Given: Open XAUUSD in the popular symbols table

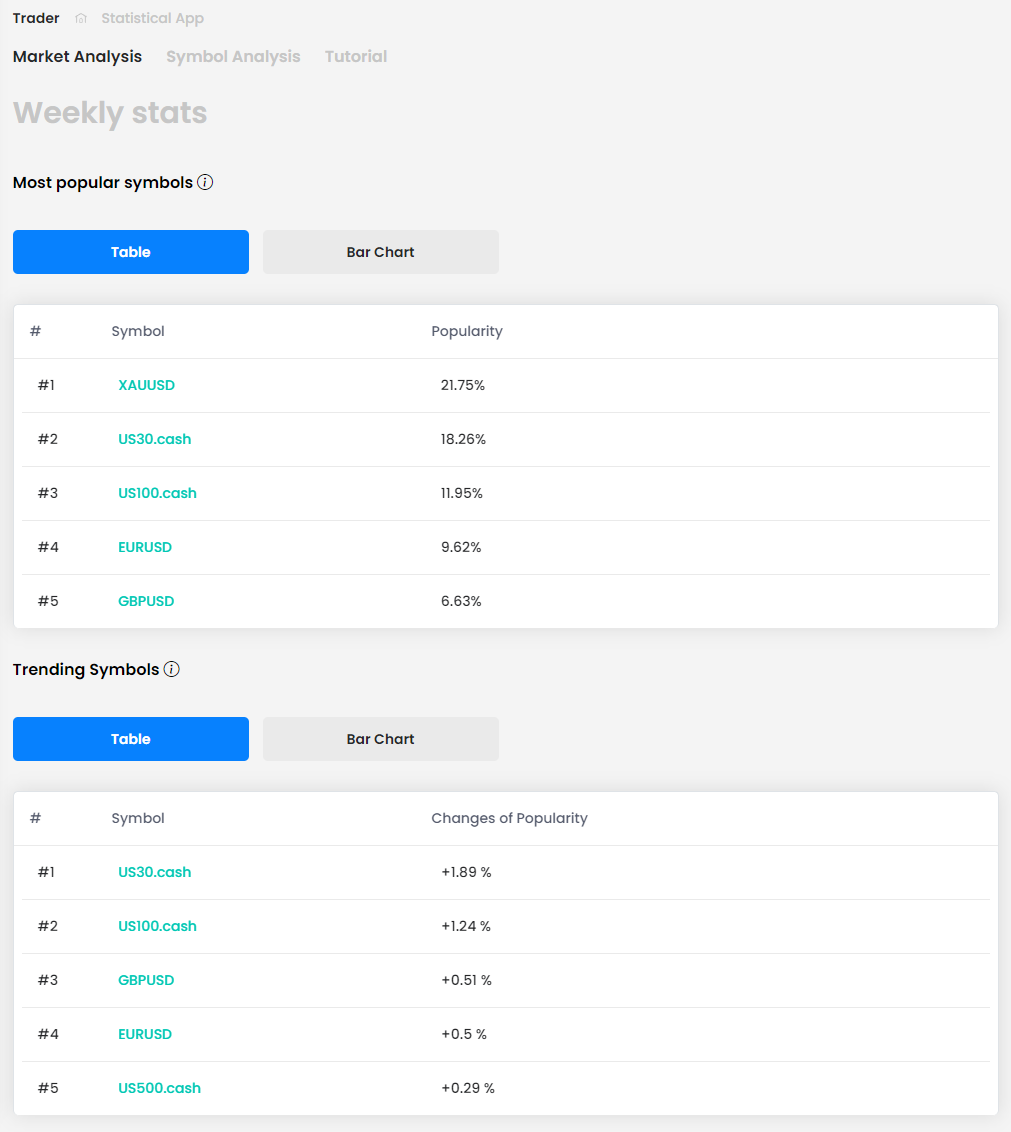Looking at the screenshot, I should click(146, 385).
